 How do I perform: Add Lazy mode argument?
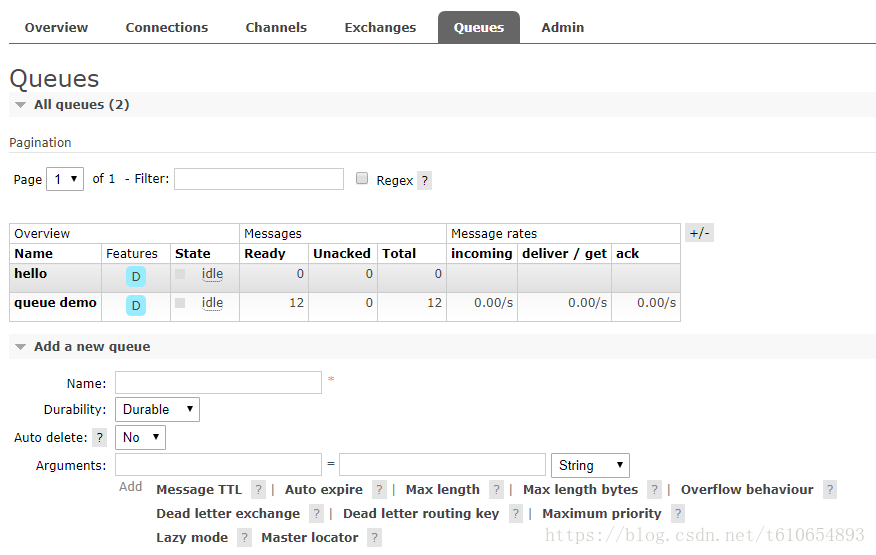point(192,538)
